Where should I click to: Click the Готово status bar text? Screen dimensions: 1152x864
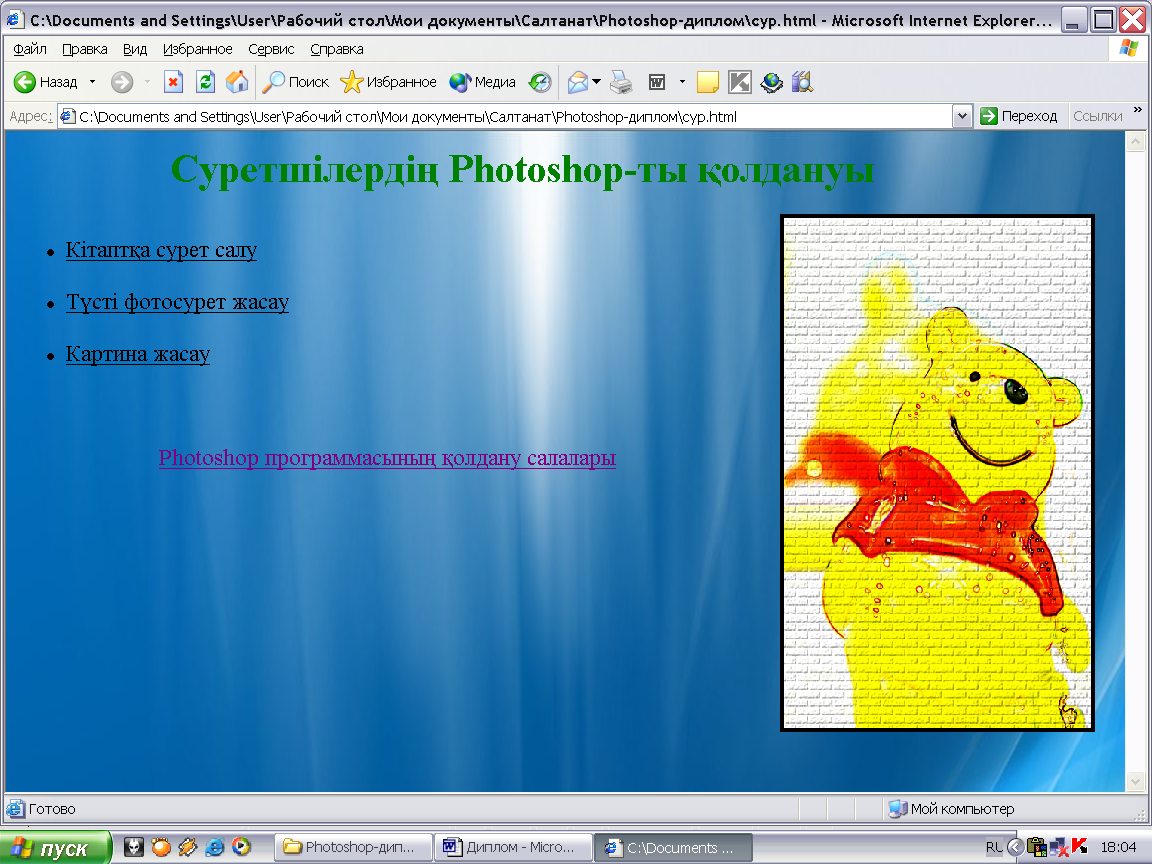pyautogui.click(x=52, y=809)
